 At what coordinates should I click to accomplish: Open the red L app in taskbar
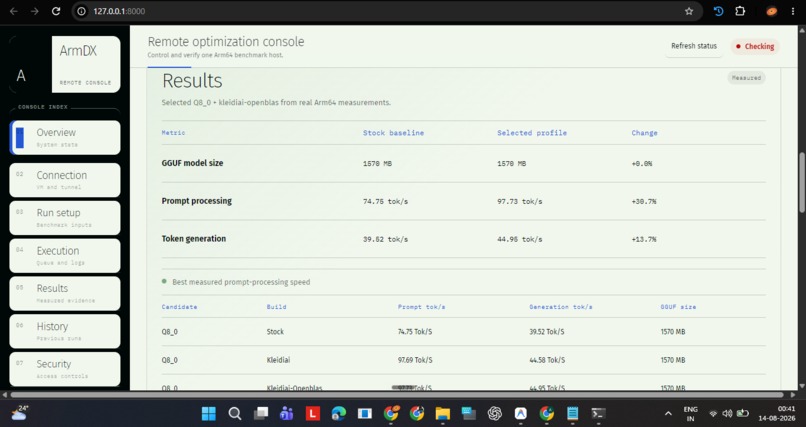(313, 414)
